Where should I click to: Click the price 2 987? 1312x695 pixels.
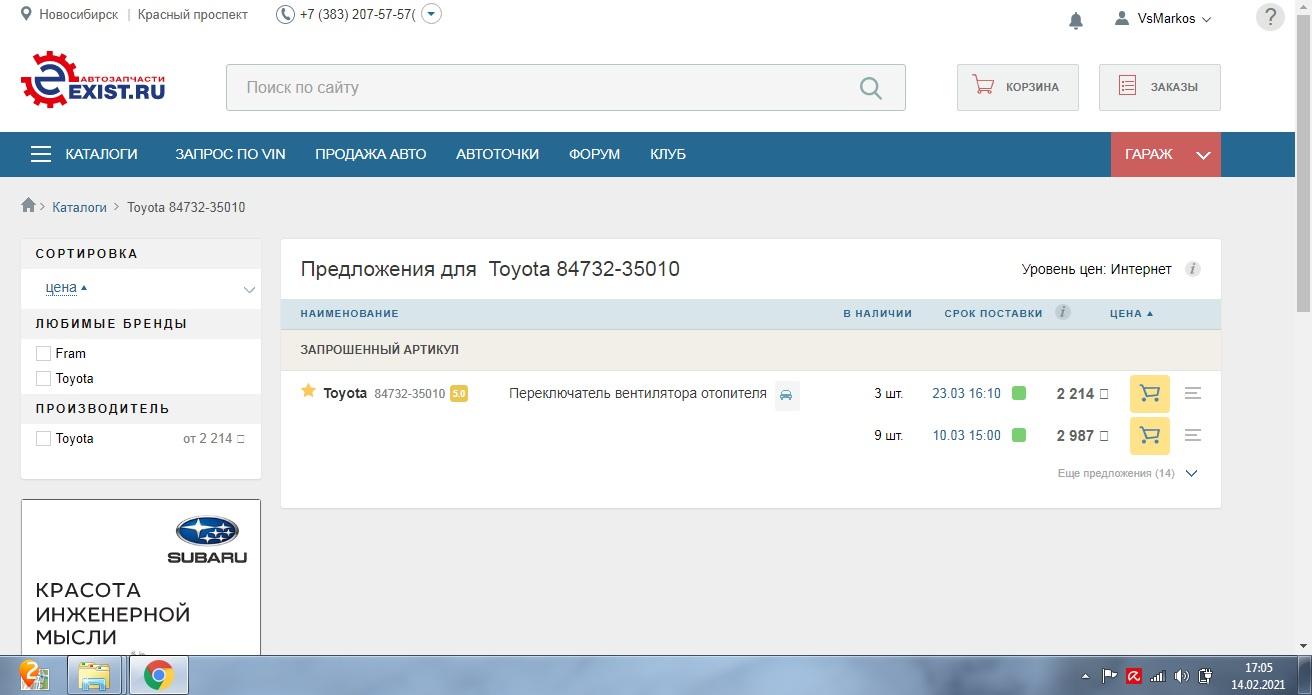click(x=1082, y=436)
